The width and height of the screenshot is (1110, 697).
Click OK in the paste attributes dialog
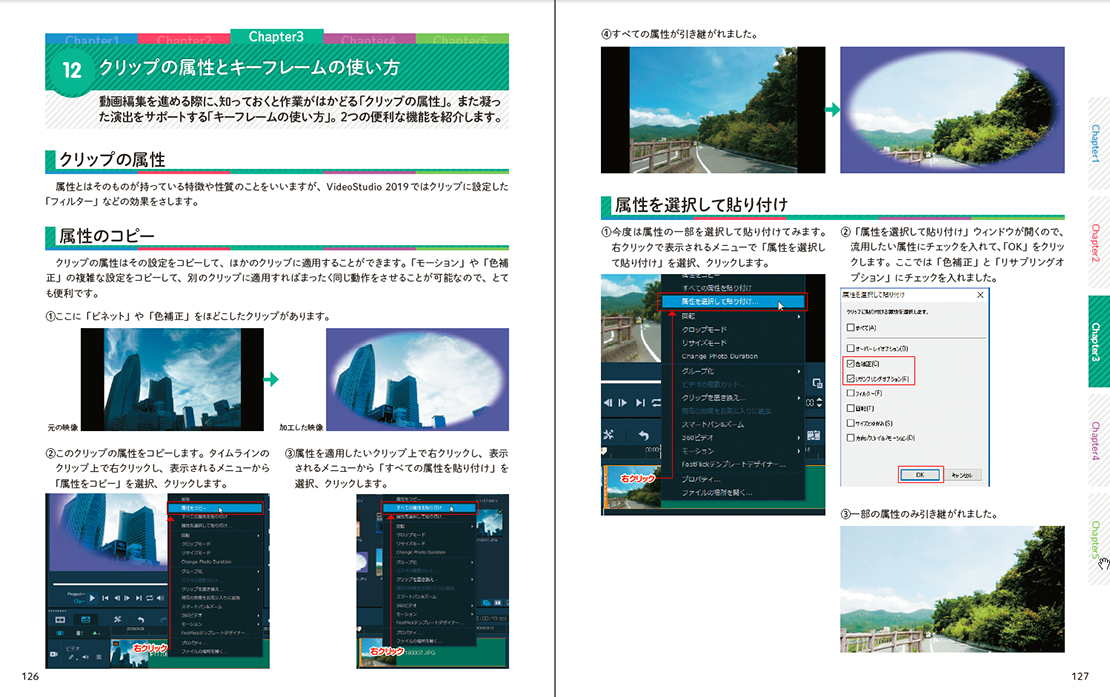(919, 474)
